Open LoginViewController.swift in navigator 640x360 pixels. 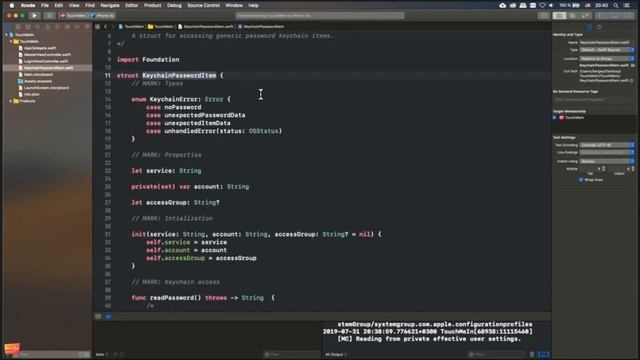click(x=46, y=61)
